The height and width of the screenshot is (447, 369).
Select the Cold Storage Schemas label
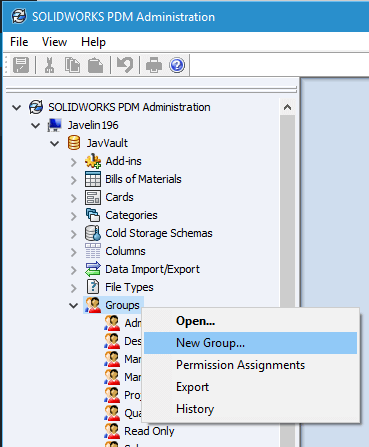[159, 233]
